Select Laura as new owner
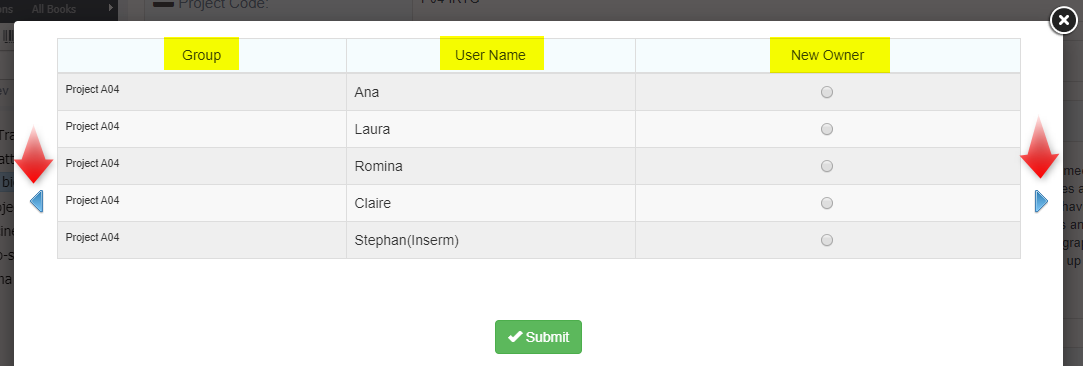This screenshot has width=1083, height=366. (x=827, y=129)
